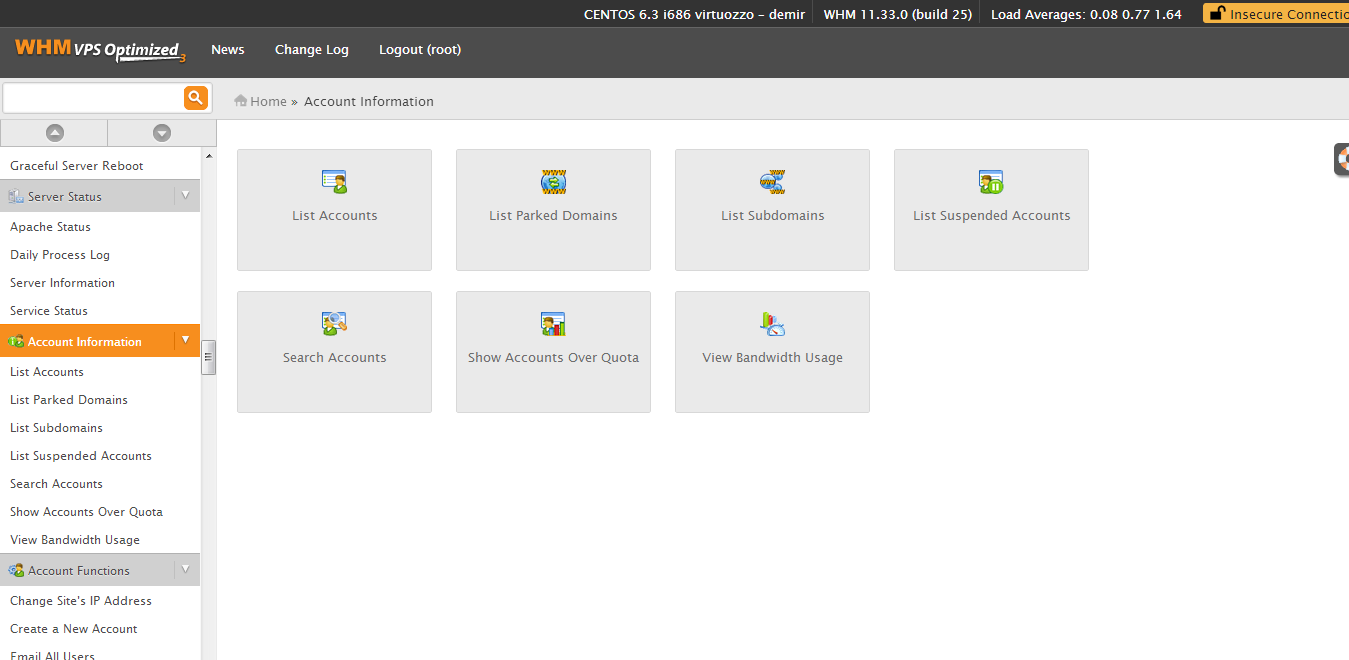Open the Change Log menu item
Viewport: 1349px width, 660px height.
pyautogui.click(x=312, y=50)
